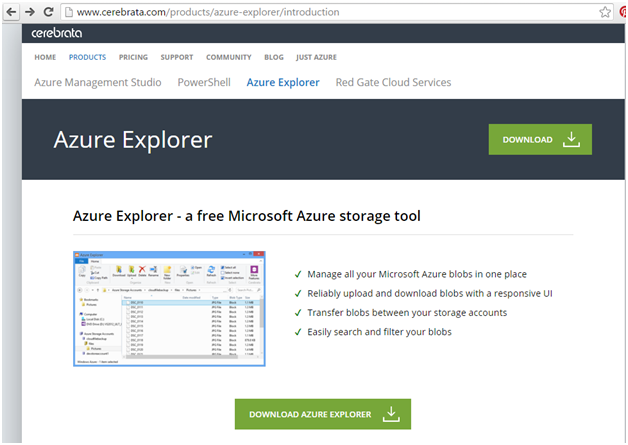Click the download arrow icon in the banner

(571, 139)
